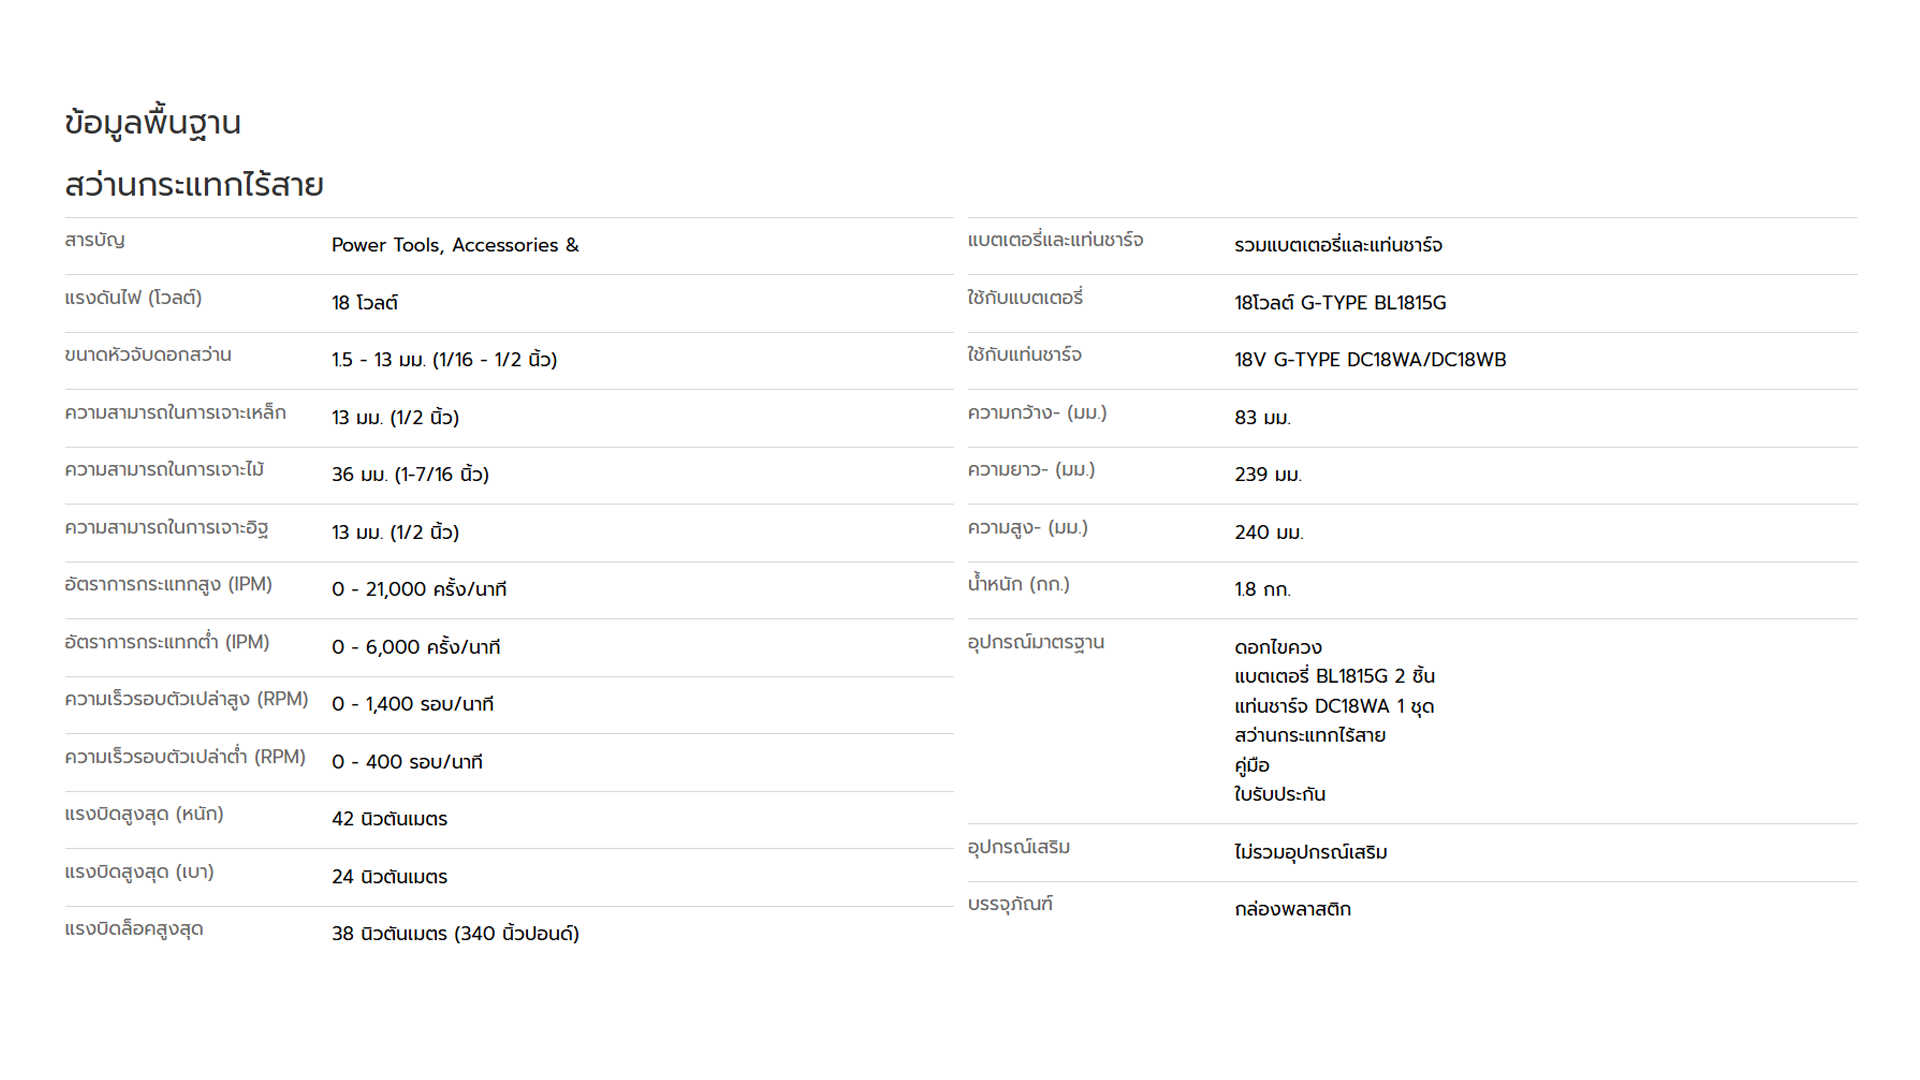Click the 42 นิวตันเมตร torque value

coord(390,819)
